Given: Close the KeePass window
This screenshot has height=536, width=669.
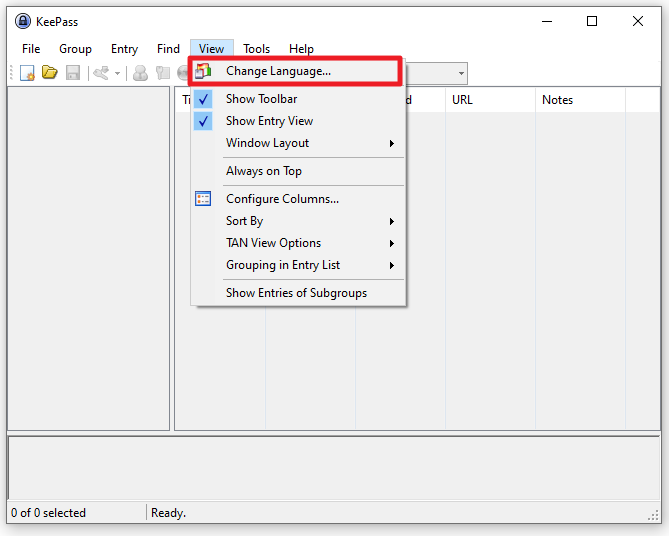Looking at the screenshot, I should (638, 21).
